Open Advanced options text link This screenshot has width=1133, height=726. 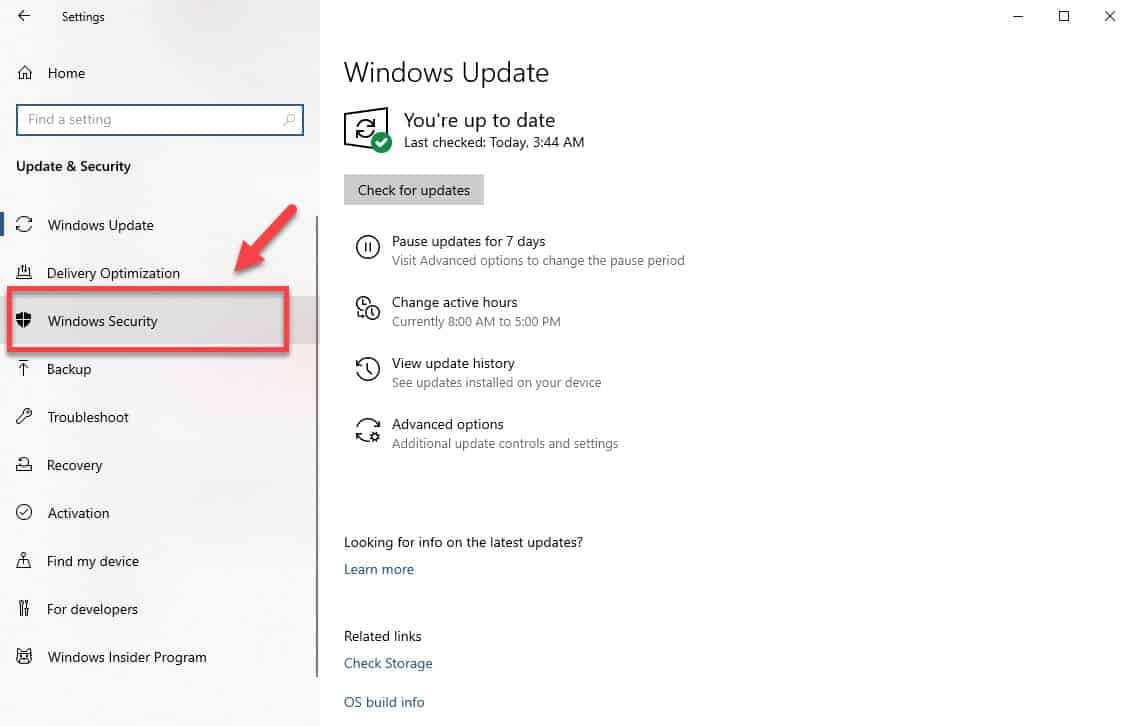[x=447, y=424]
